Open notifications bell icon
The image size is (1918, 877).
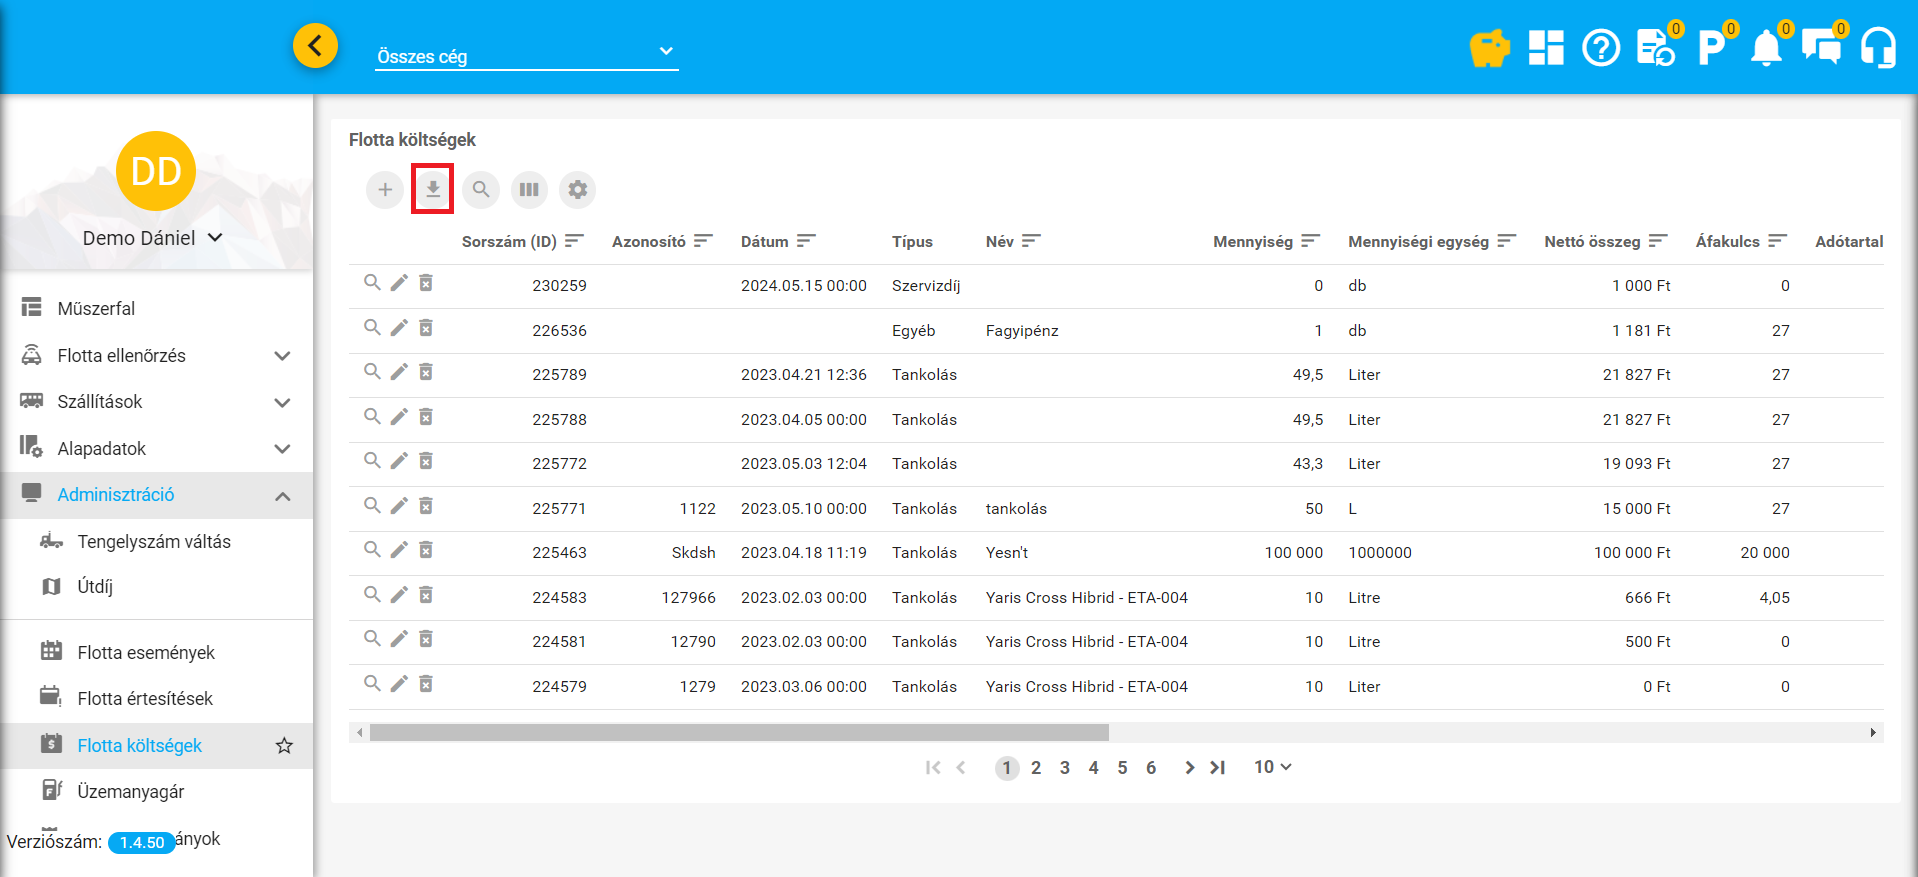click(1765, 47)
